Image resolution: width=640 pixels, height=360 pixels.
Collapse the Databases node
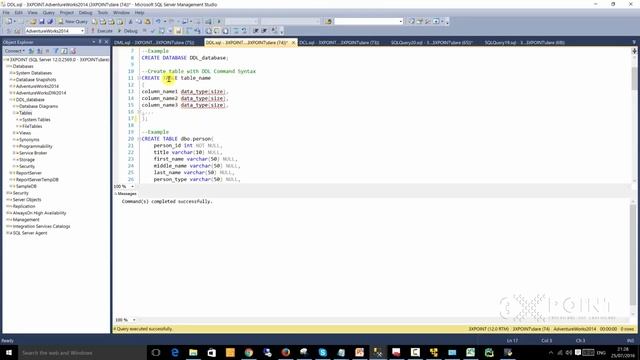pyautogui.click(x=9, y=66)
